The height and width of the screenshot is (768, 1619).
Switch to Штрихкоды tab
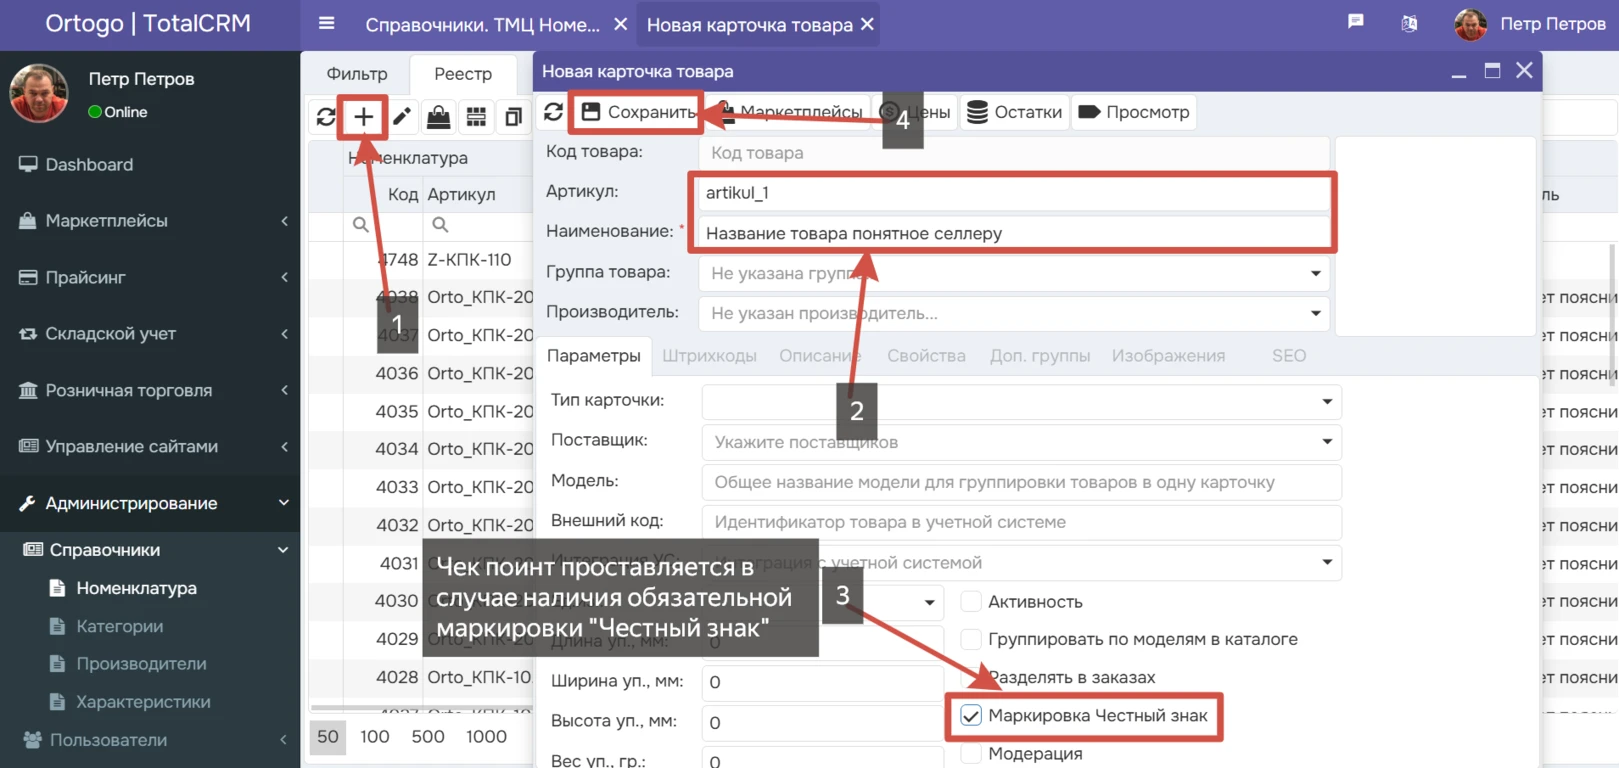pos(709,356)
